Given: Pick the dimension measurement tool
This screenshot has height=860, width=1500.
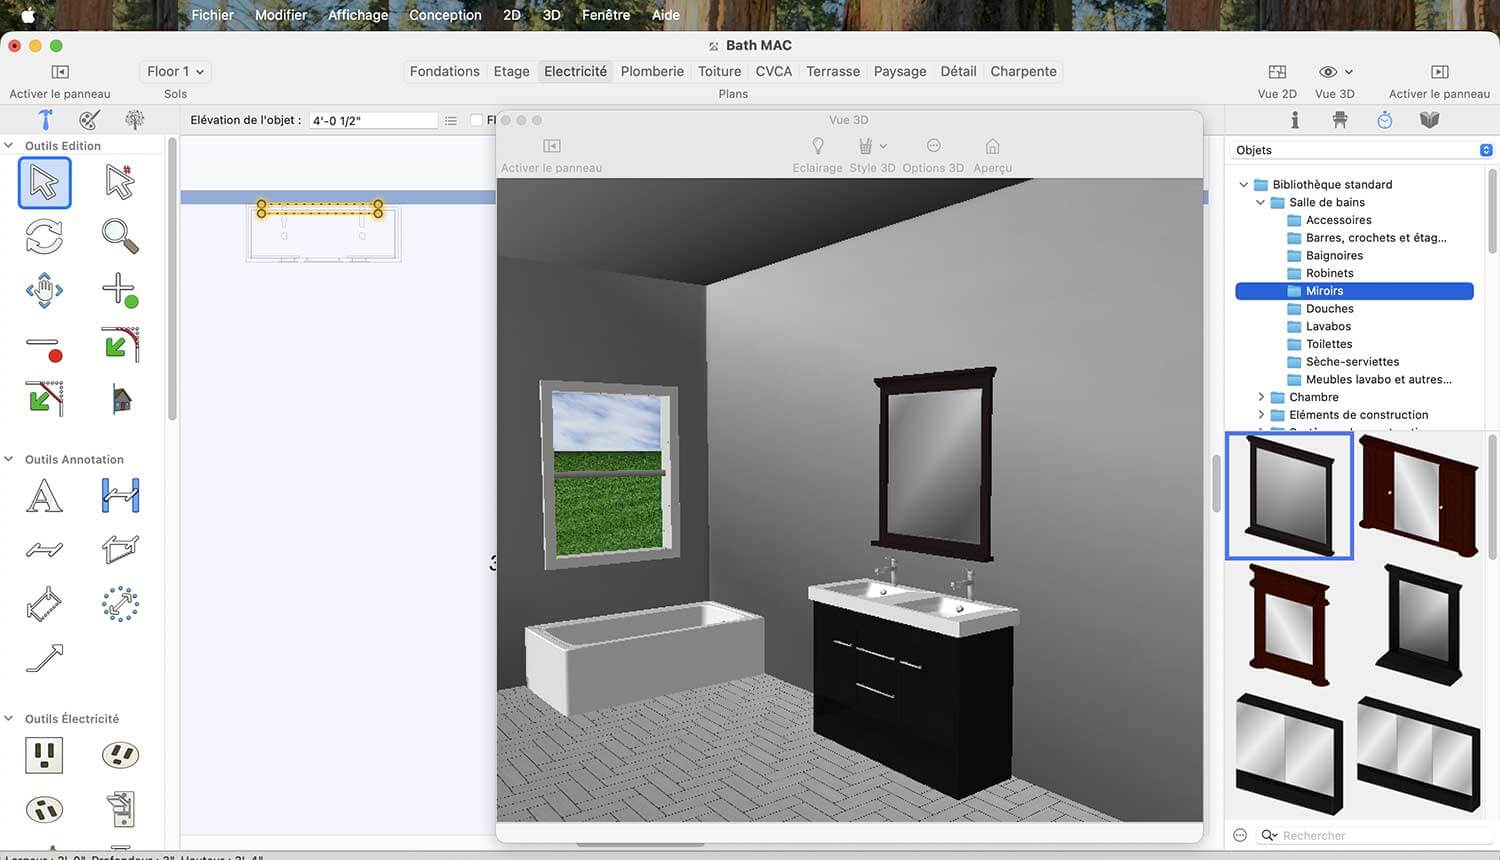Looking at the screenshot, I should pos(120,496).
